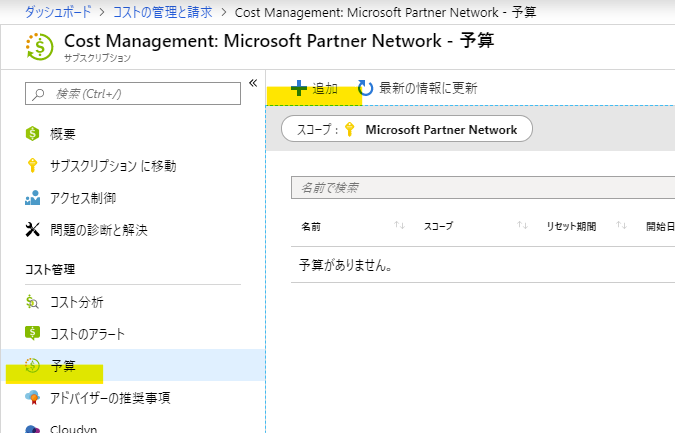Sort by the リセット期間 column arrows
Viewport: 675px width, 433px height.
pyautogui.click(x=621, y=225)
